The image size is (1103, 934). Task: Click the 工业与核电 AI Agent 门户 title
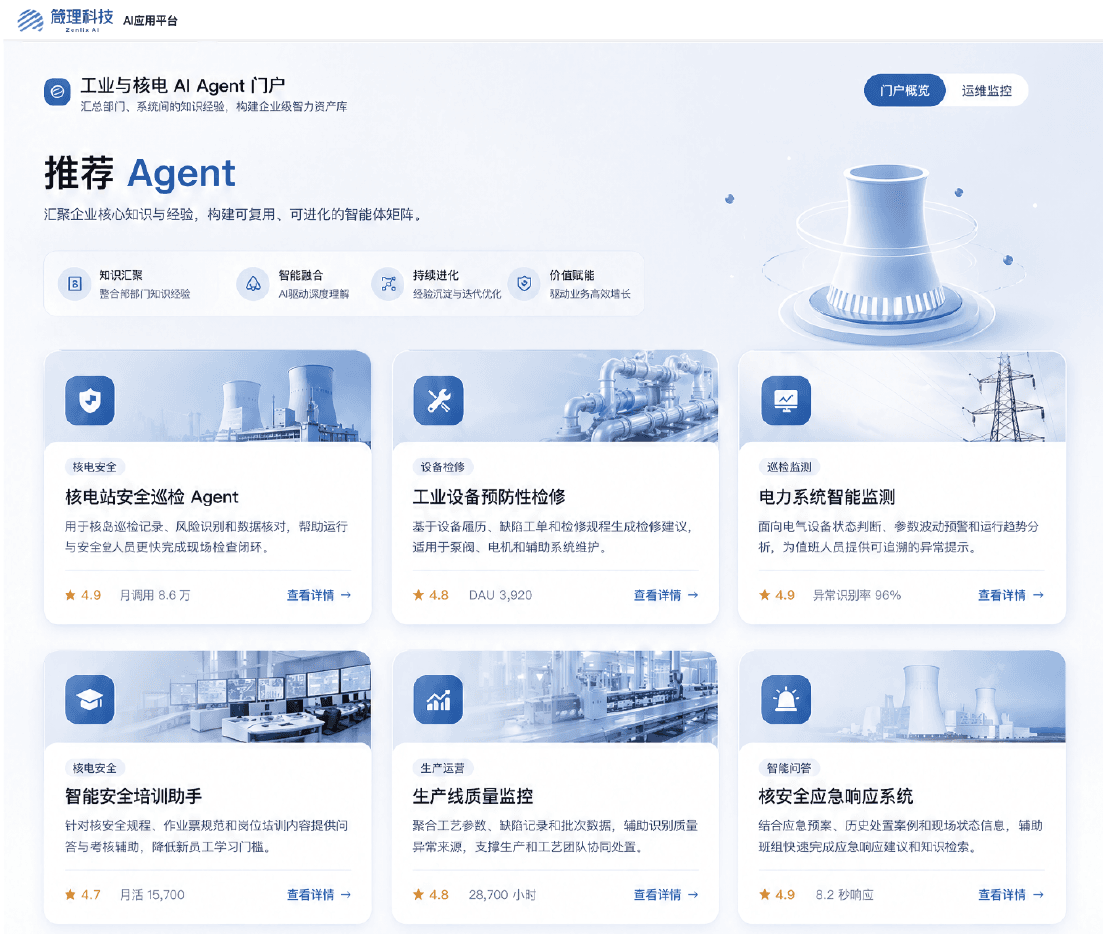[183, 86]
